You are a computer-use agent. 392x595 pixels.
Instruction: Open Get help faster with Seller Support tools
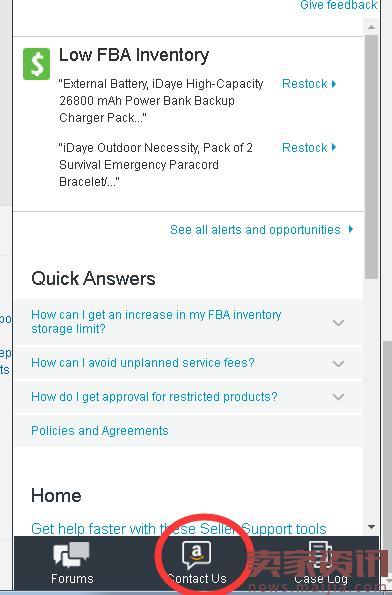pyautogui.click(x=179, y=529)
